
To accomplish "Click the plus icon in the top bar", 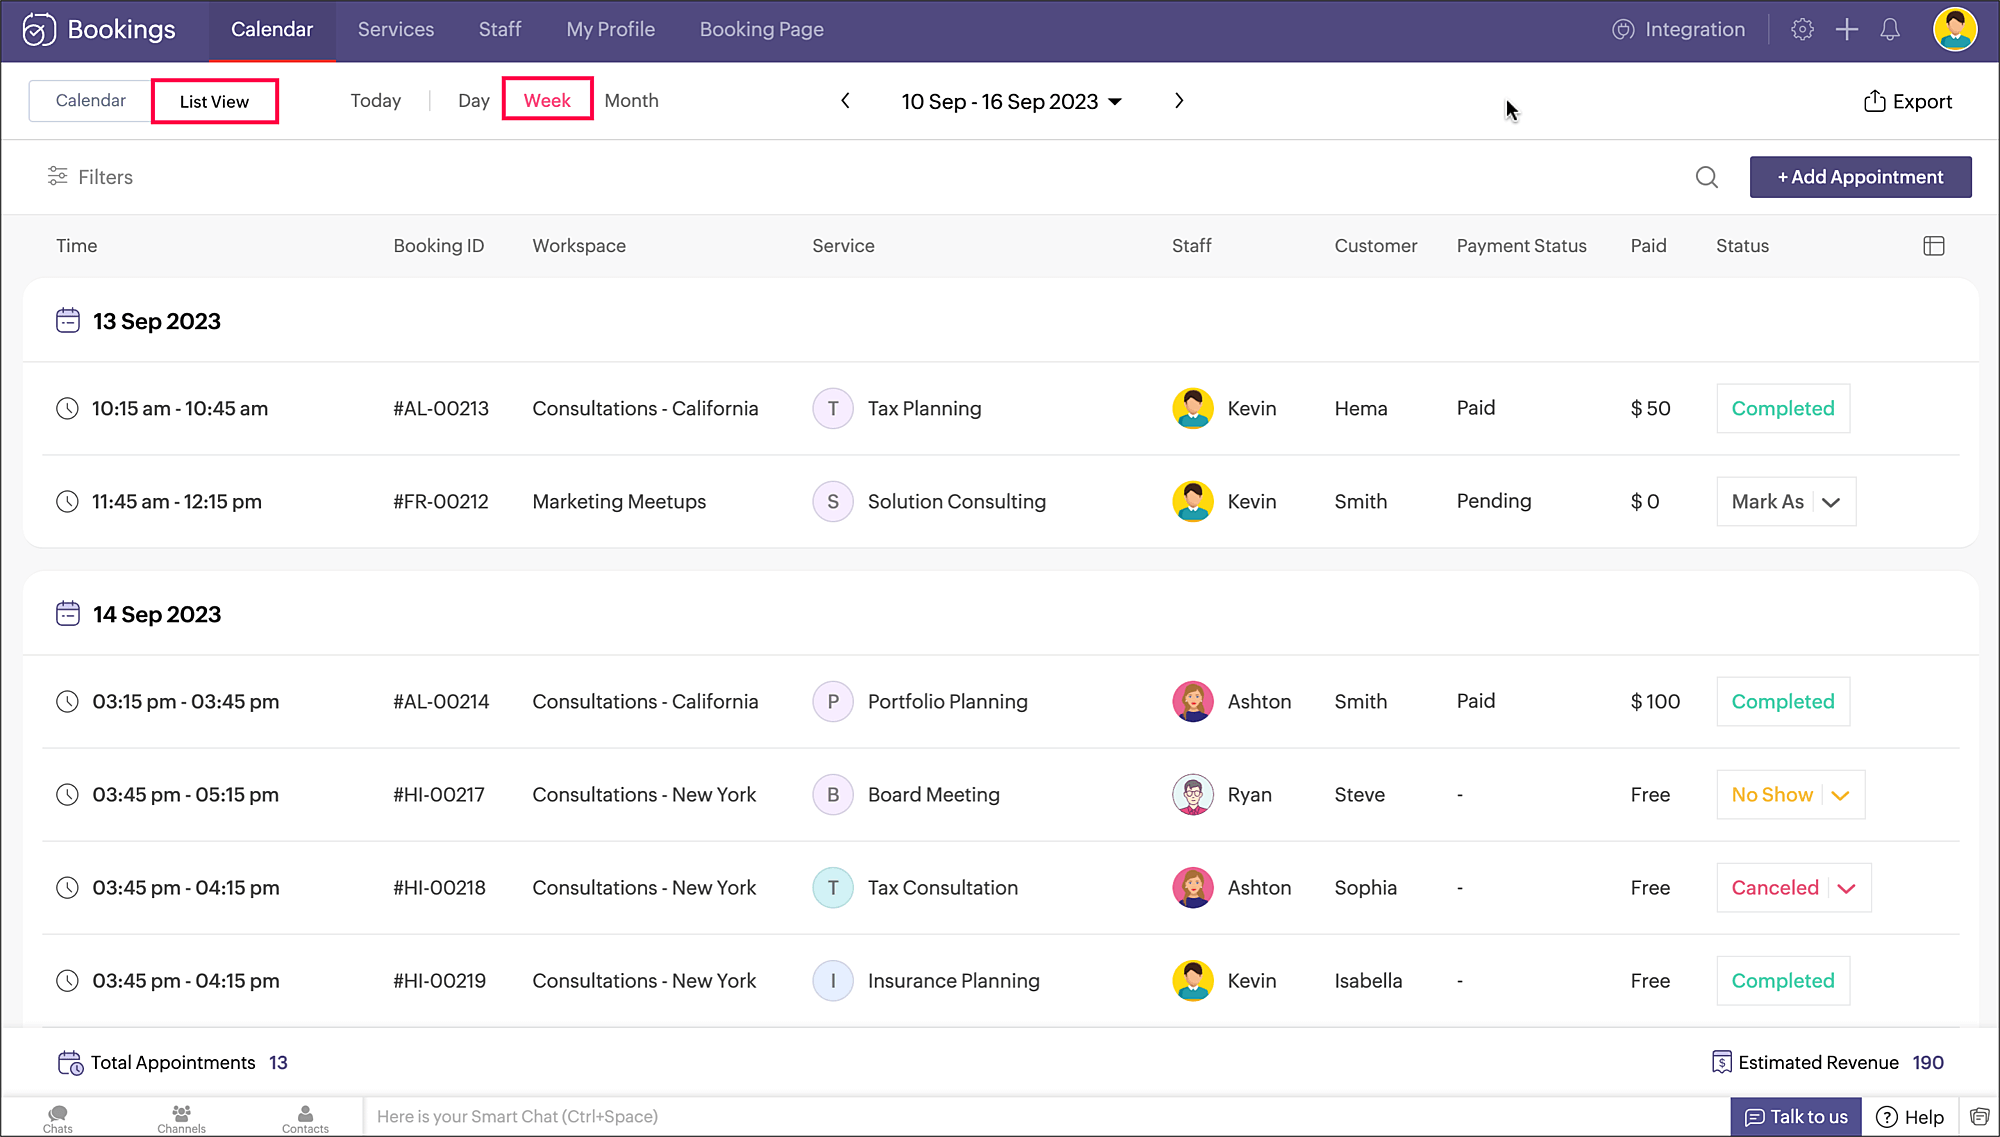I will point(1847,29).
